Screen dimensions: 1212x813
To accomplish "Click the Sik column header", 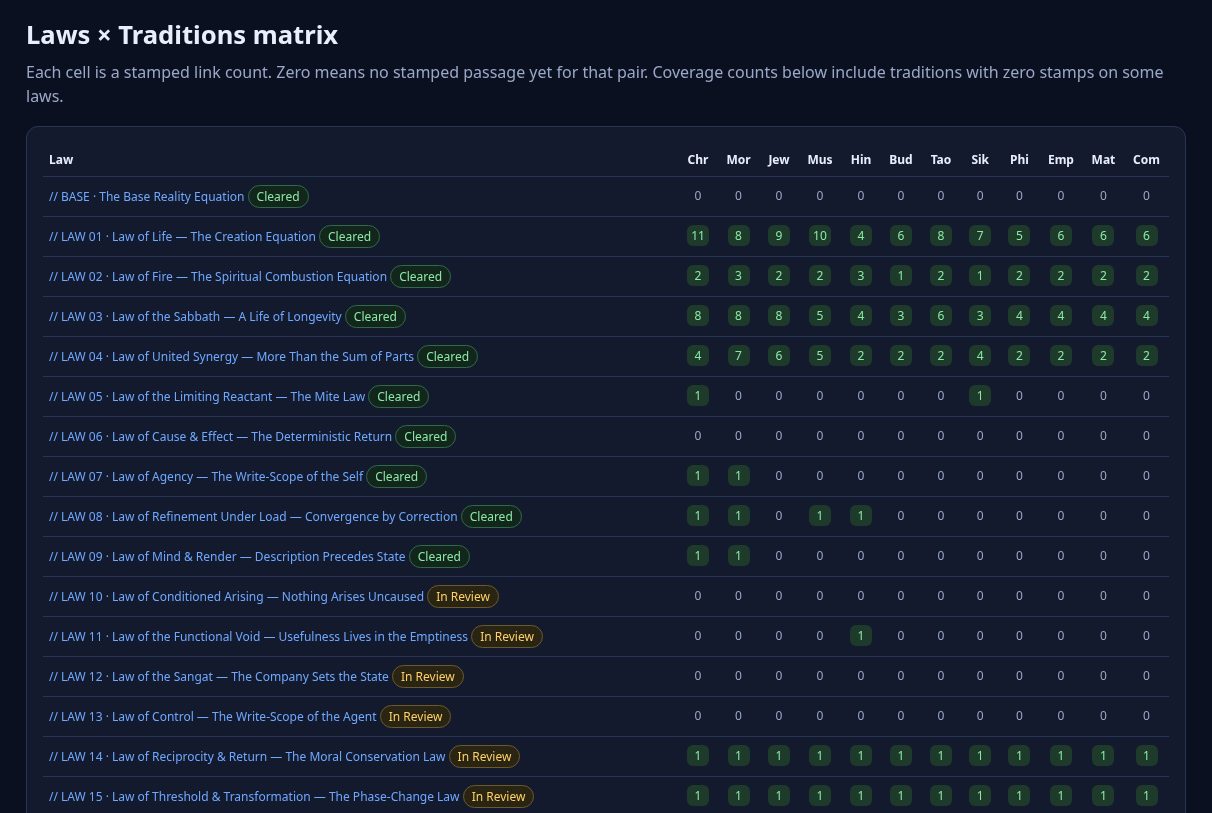I will click(x=980, y=160).
